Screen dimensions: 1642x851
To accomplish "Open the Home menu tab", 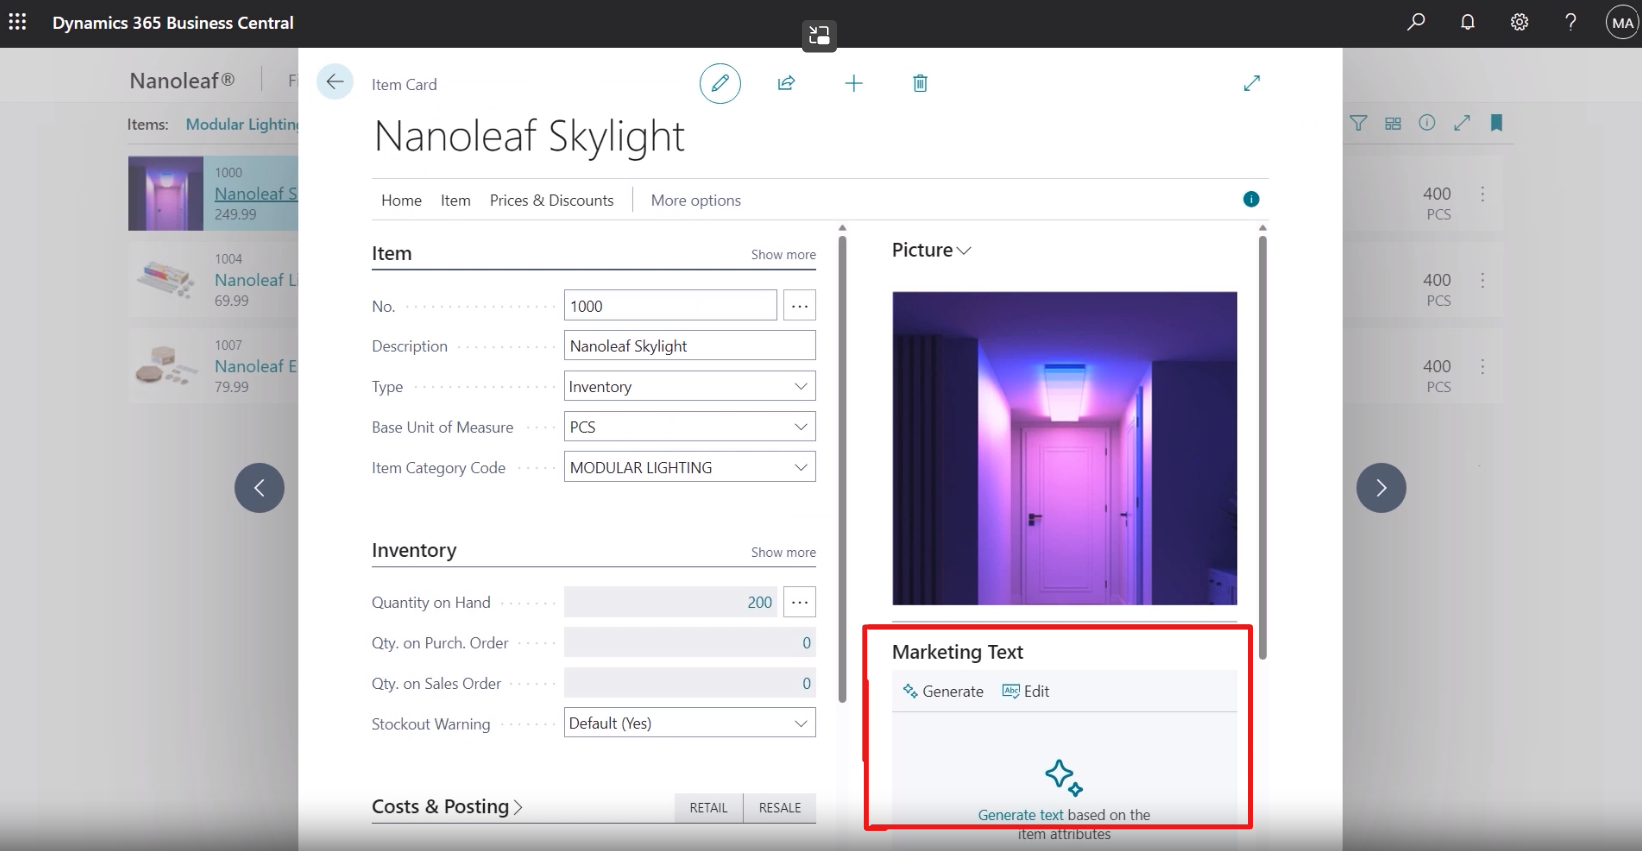I will pyautogui.click(x=401, y=200).
